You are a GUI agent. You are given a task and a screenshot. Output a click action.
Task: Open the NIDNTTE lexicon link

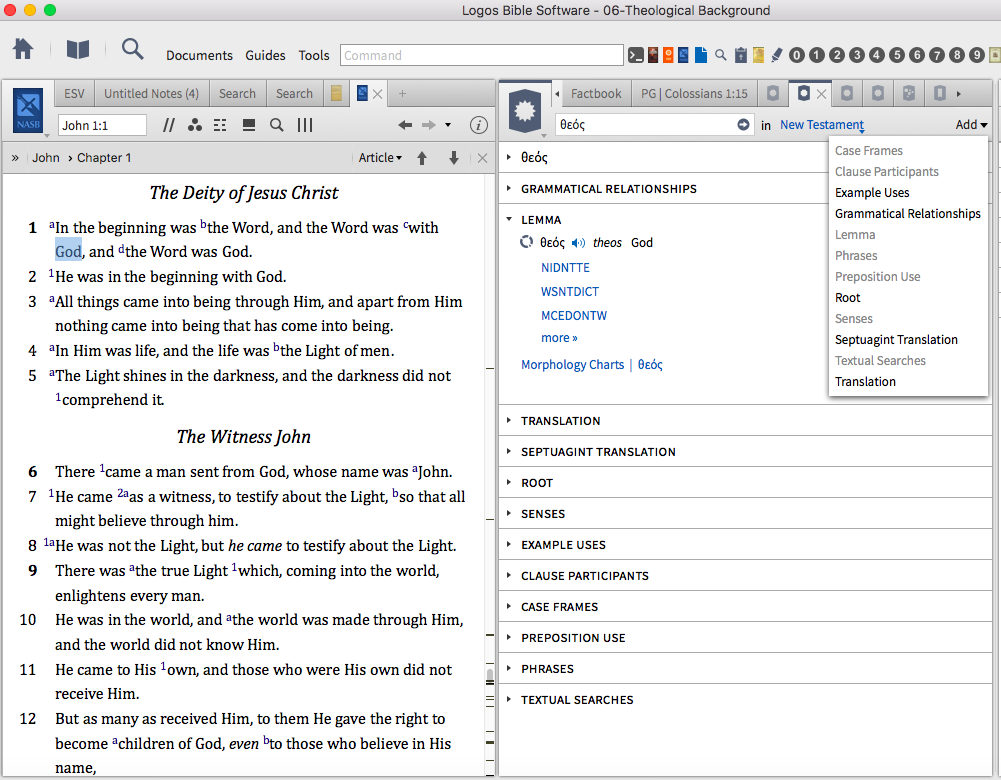pos(565,267)
